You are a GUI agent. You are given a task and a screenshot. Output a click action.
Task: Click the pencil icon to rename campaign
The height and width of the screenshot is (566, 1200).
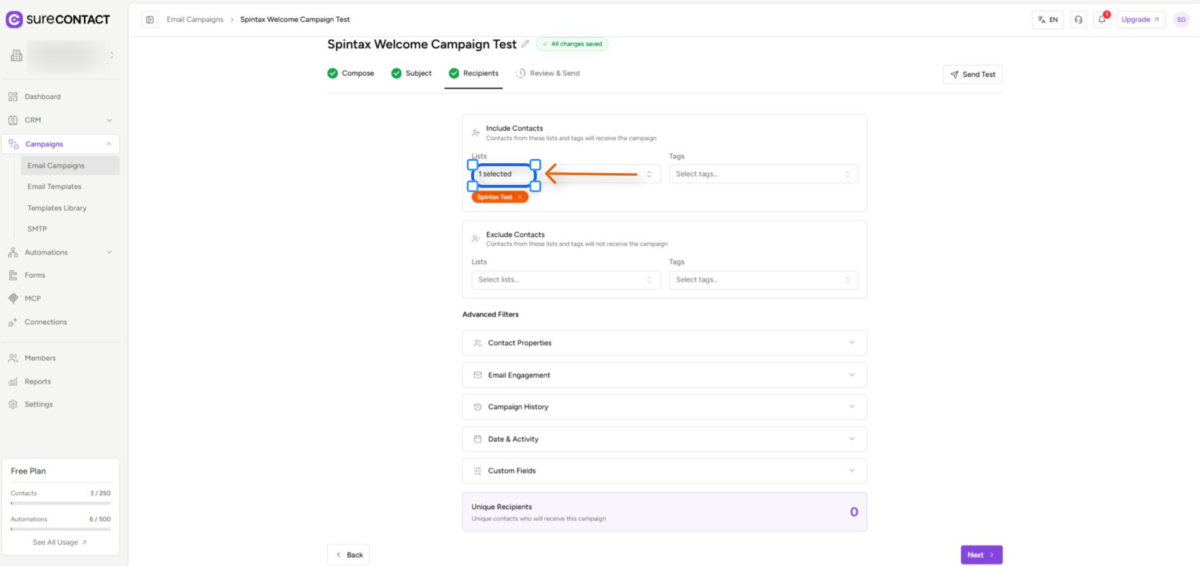pos(526,44)
